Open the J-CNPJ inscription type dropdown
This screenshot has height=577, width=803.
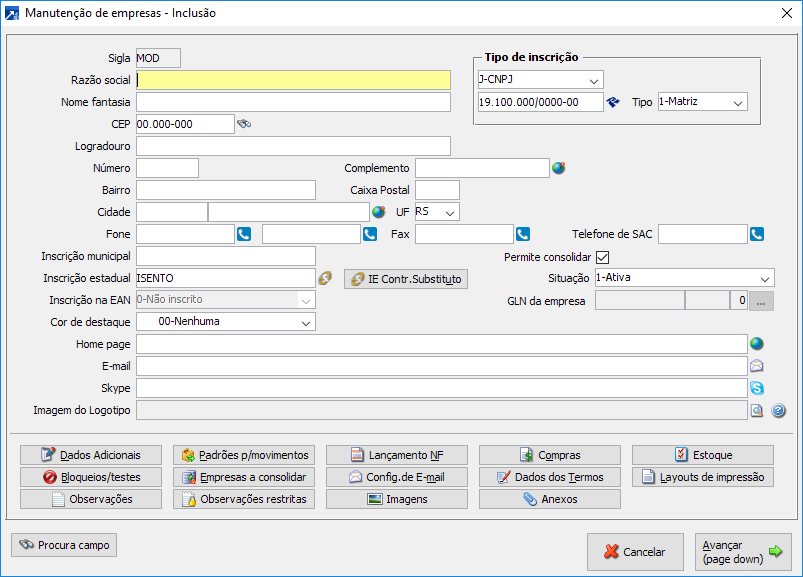tap(593, 80)
